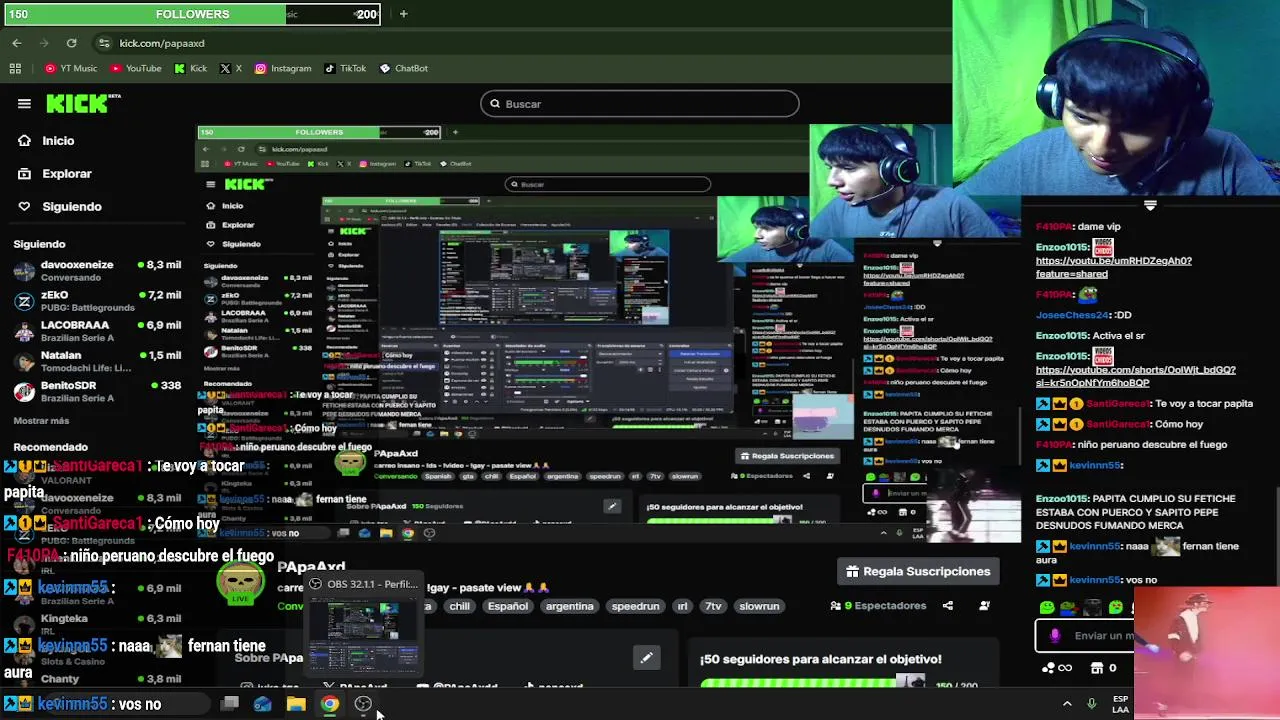1280x720 pixels.
Task: Select the 7tv stream tag
Action: point(713,606)
